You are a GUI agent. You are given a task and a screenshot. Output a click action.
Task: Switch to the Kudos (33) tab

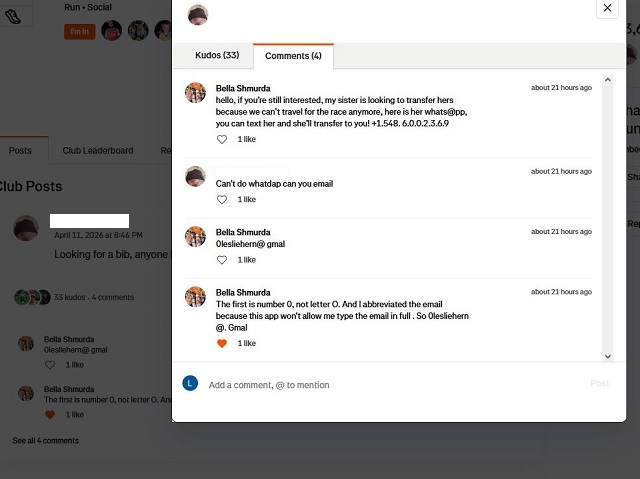[x=217, y=55]
